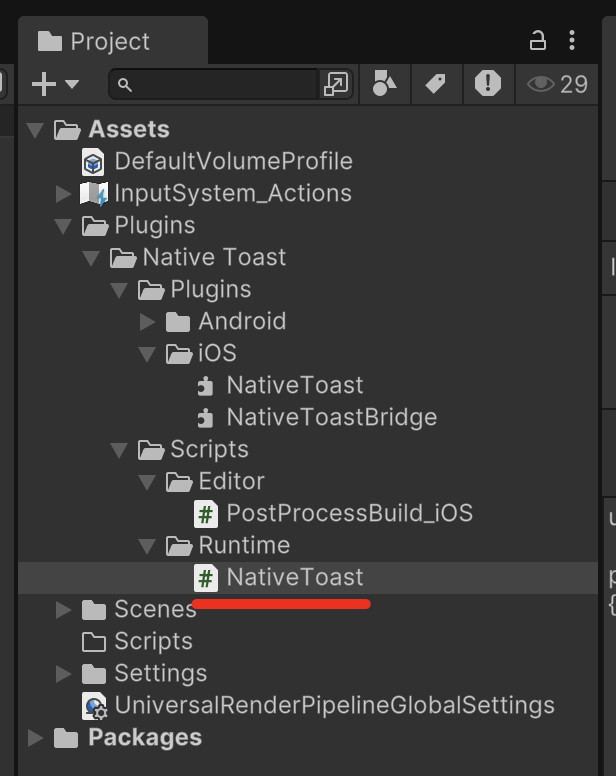Expand the Android folder

tap(147, 322)
